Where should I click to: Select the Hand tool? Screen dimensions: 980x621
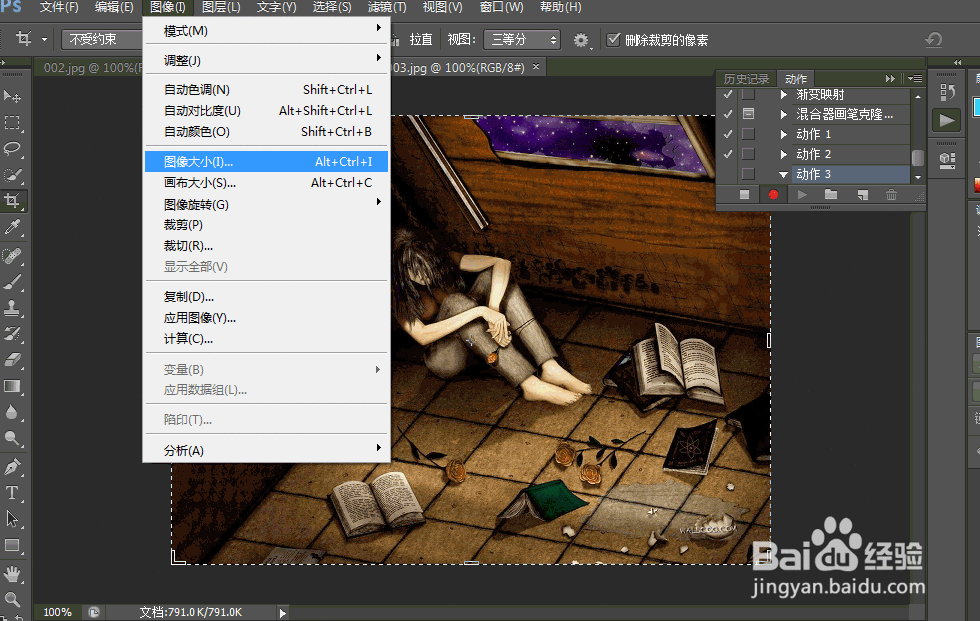click(12, 574)
